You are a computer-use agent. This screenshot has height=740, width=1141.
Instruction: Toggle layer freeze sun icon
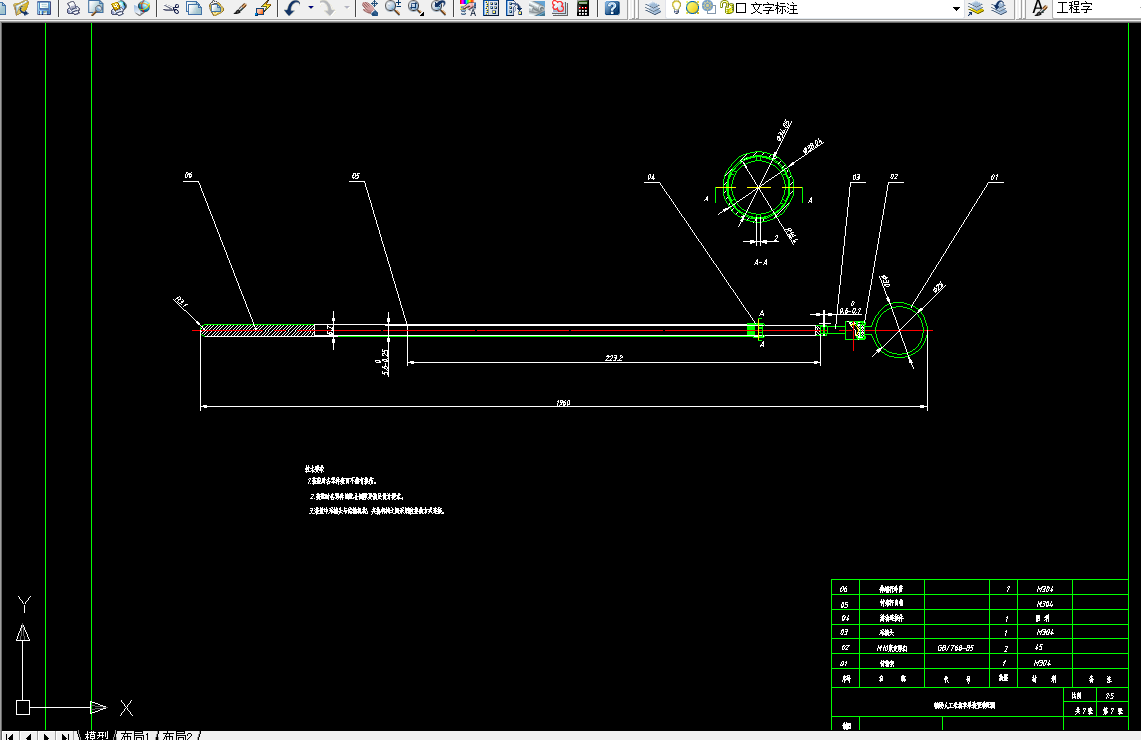click(x=692, y=7)
